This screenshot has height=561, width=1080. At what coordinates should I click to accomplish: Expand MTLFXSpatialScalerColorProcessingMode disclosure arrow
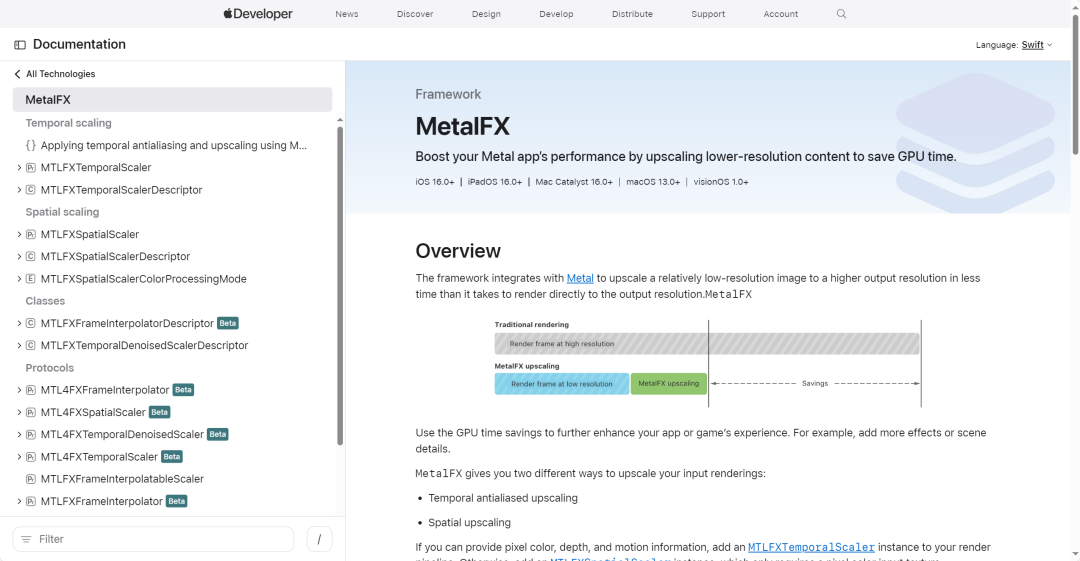coord(19,279)
